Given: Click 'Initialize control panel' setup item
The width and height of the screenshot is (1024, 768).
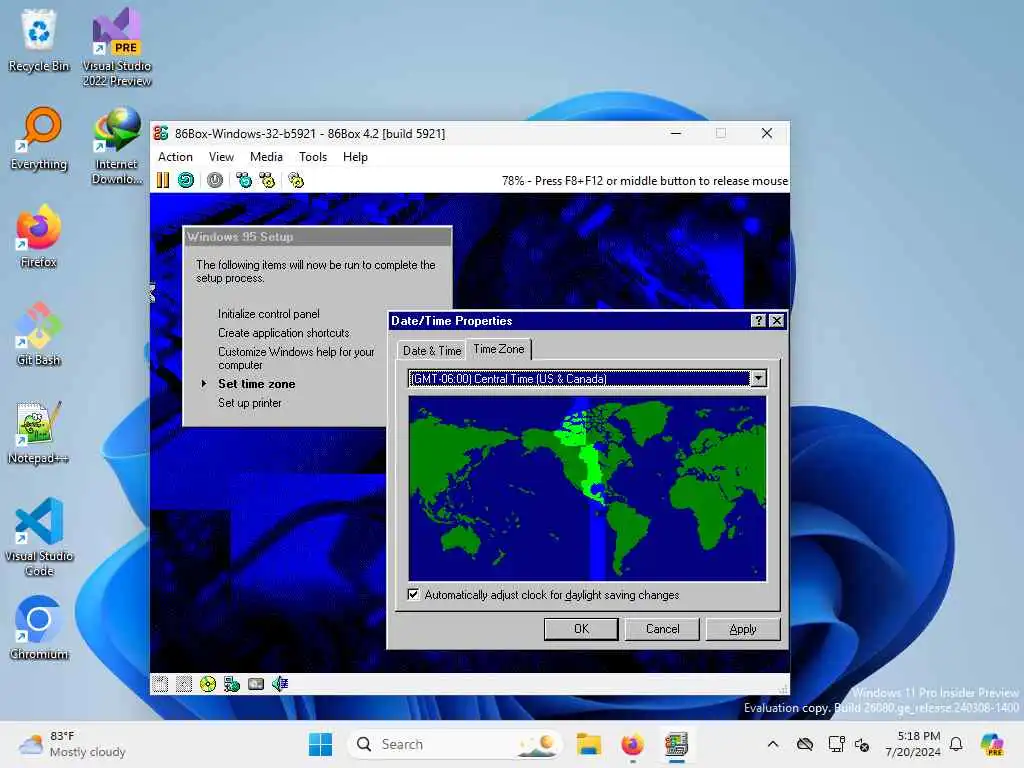Looking at the screenshot, I should (x=268, y=314).
